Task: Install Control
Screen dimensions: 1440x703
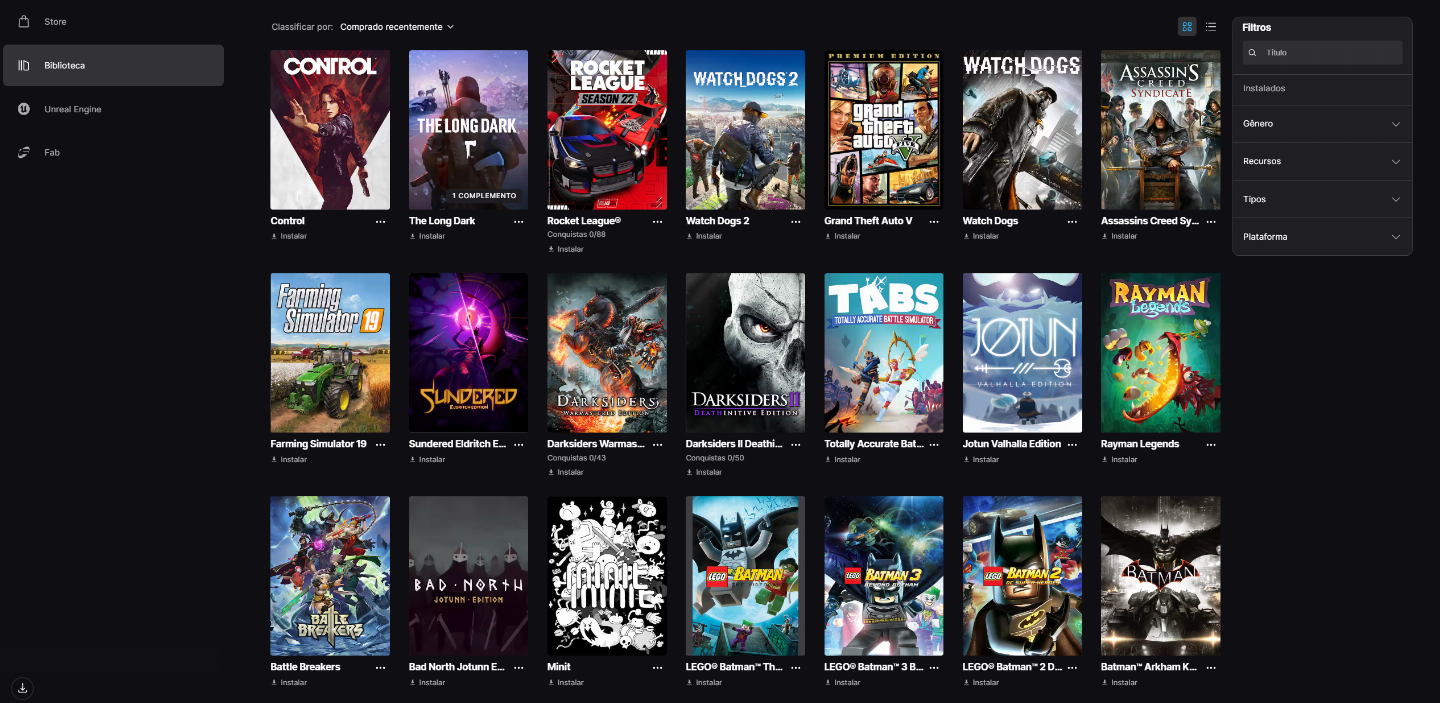Action: 289,237
